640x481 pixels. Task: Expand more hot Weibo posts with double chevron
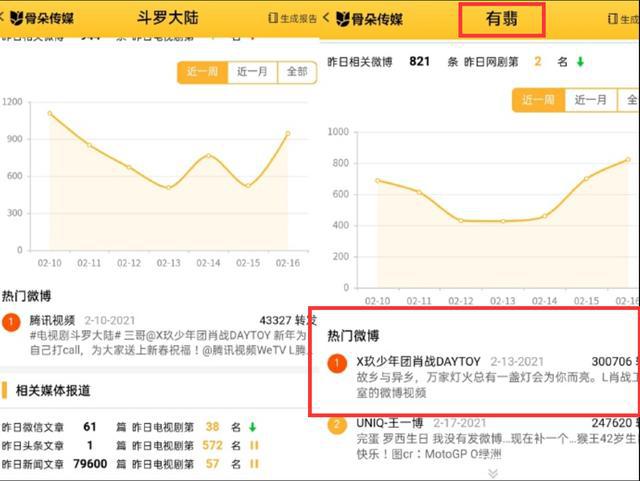click(x=491, y=472)
